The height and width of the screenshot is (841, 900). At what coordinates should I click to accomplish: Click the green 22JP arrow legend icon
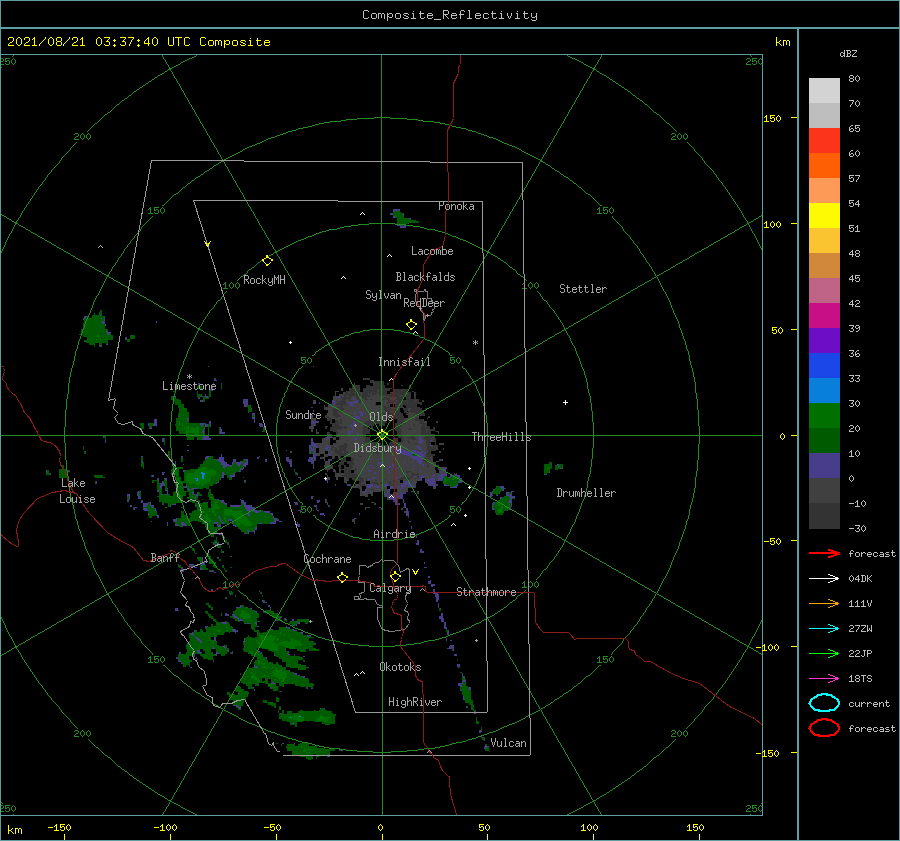coord(824,653)
